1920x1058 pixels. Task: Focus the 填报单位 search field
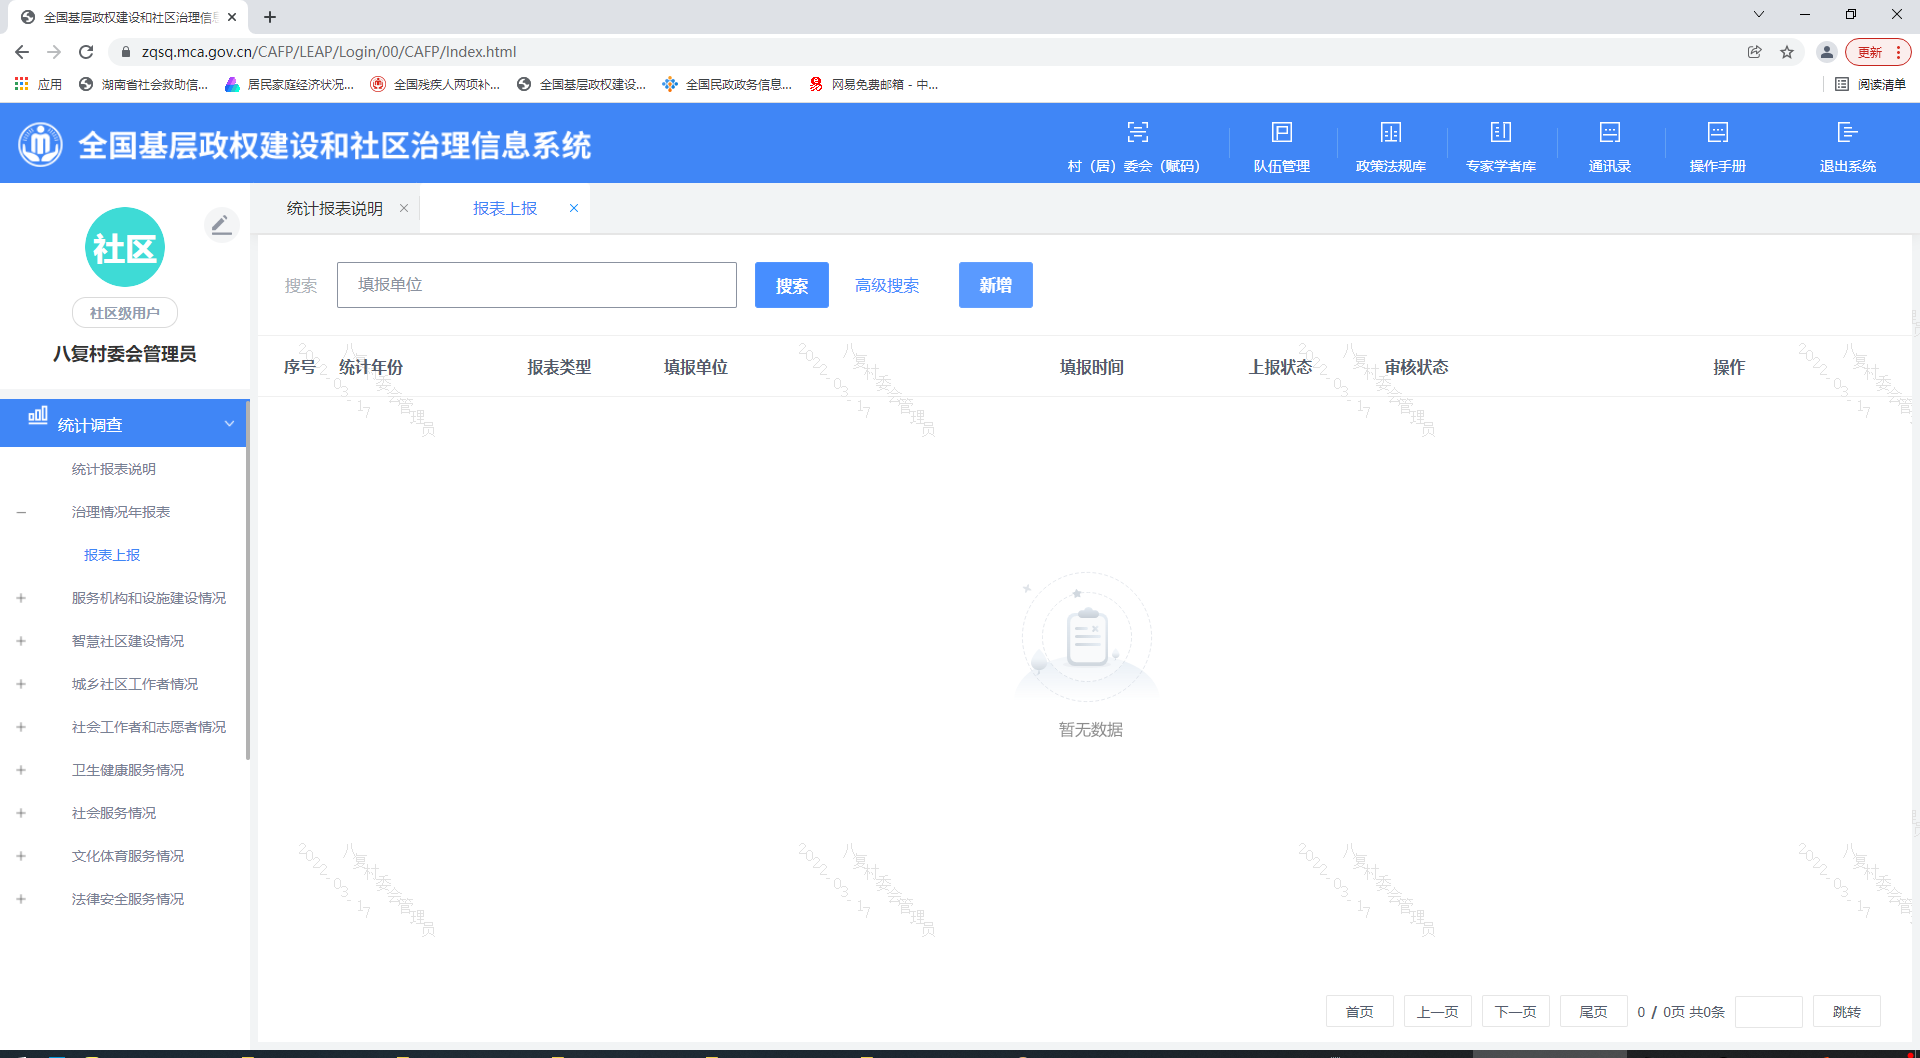[536, 285]
